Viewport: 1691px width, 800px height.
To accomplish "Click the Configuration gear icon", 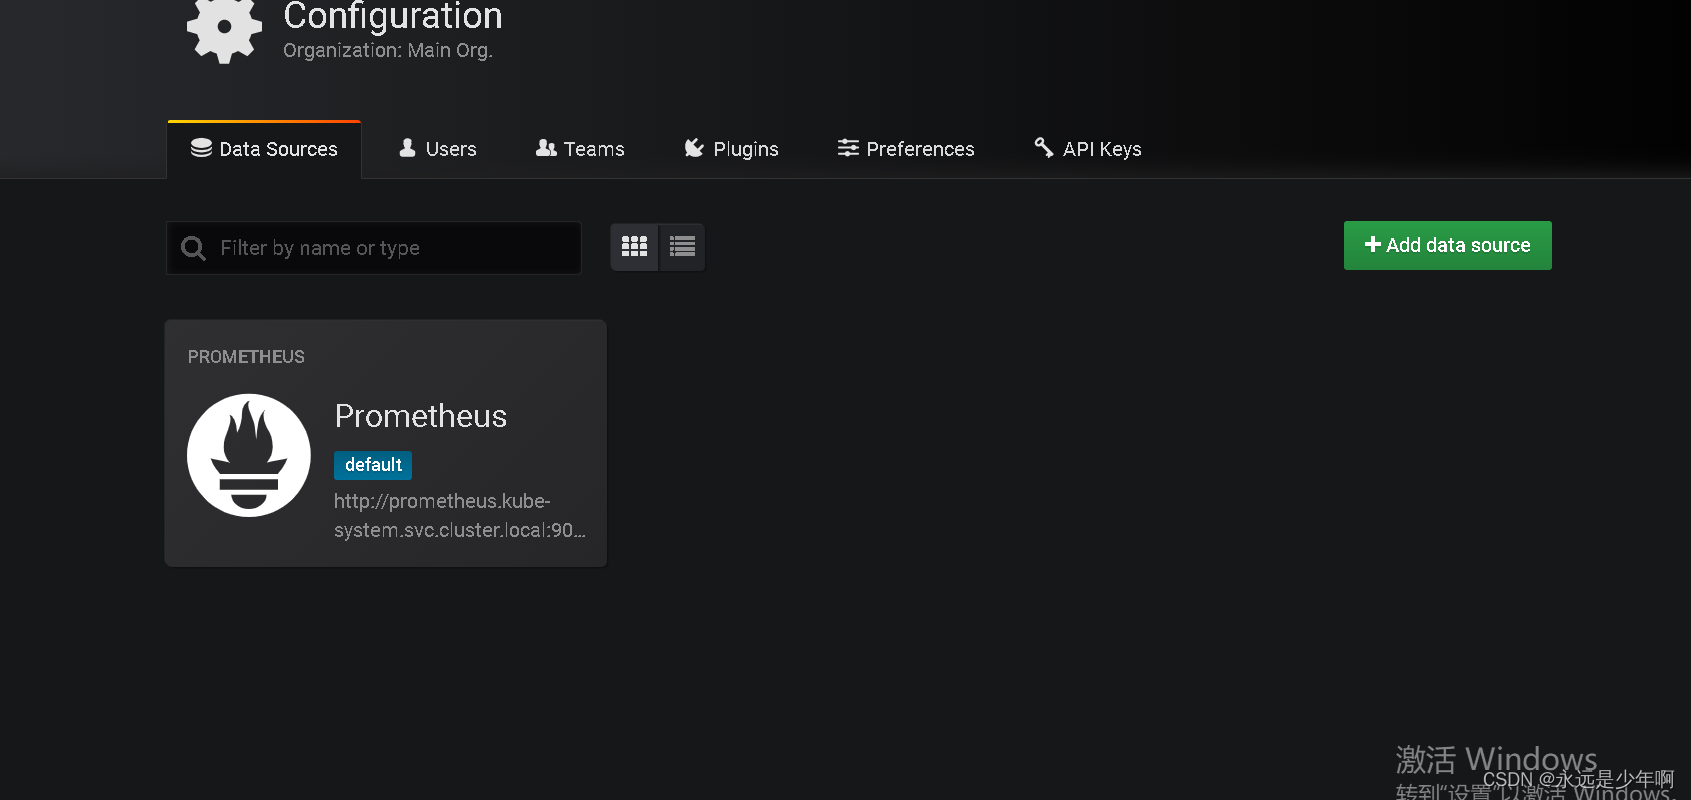I will tap(224, 28).
